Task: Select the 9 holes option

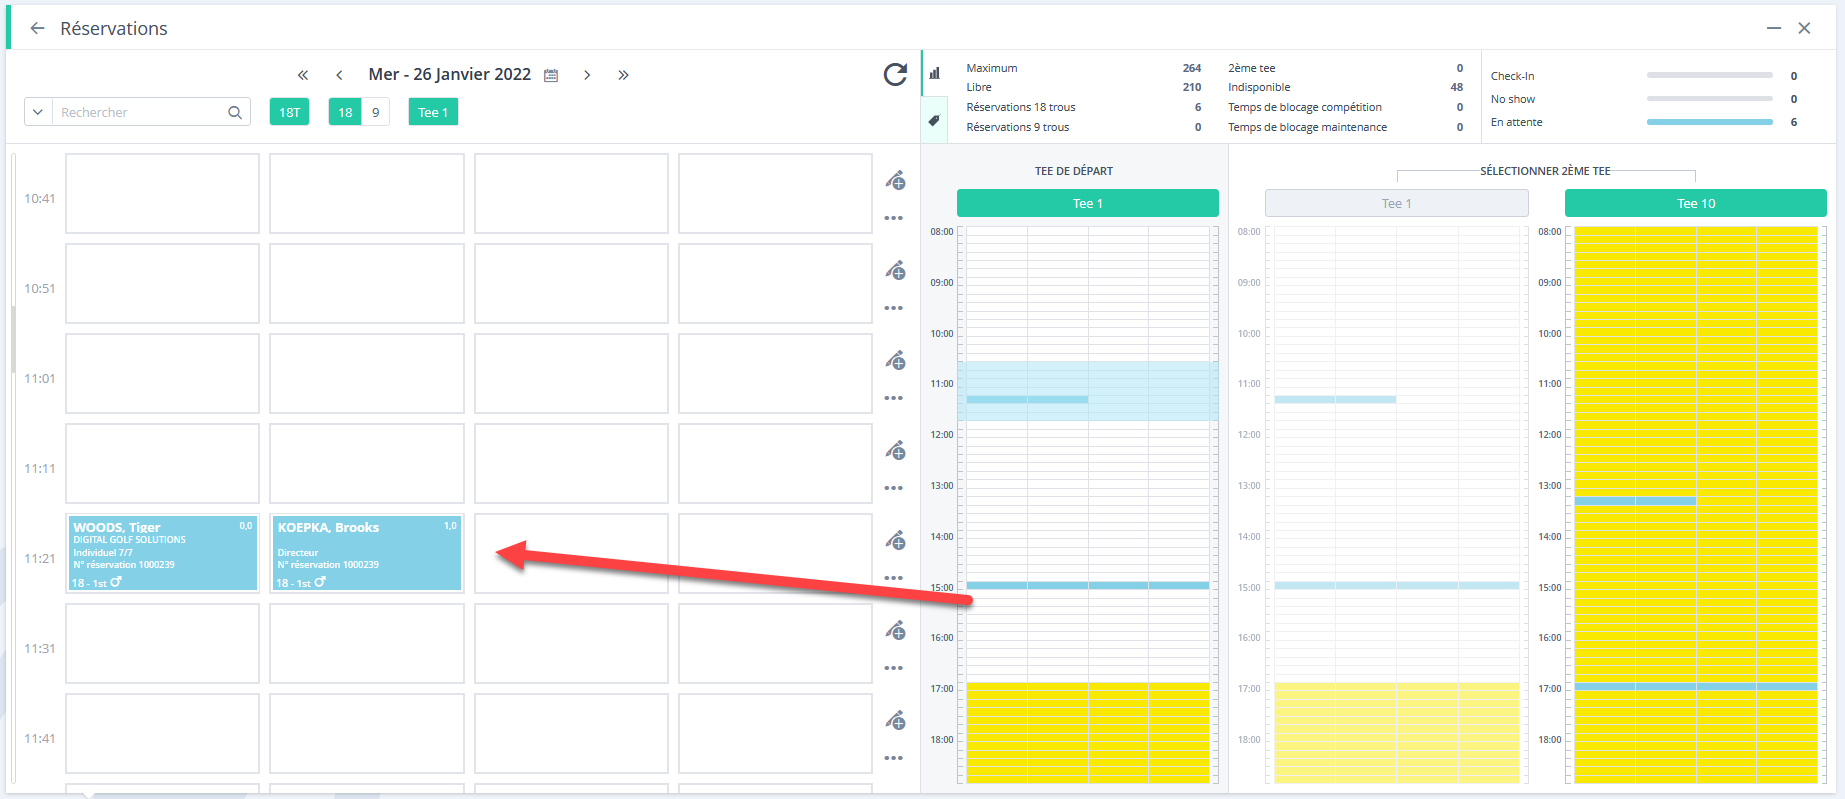Action: pyautogui.click(x=376, y=112)
